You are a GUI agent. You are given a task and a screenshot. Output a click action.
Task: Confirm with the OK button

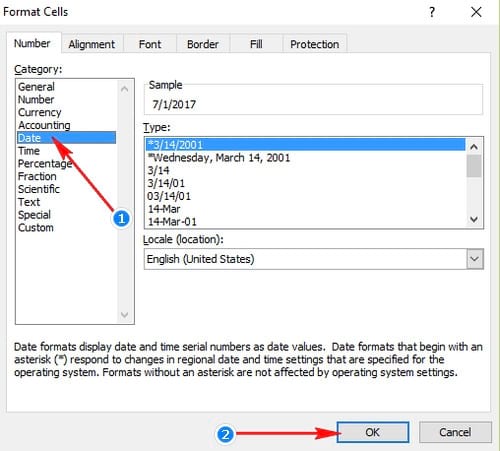pyautogui.click(x=373, y=432)
